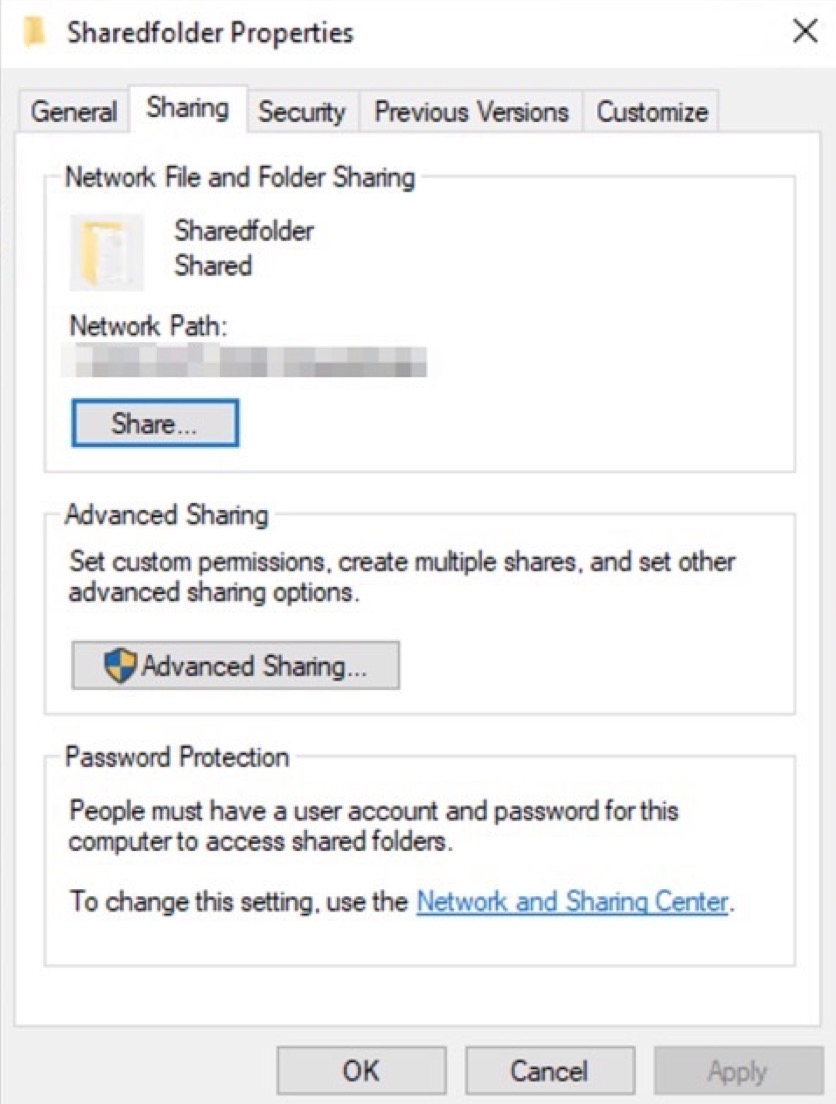Close the Sharedfolder Properties dialog

[805, 32]
